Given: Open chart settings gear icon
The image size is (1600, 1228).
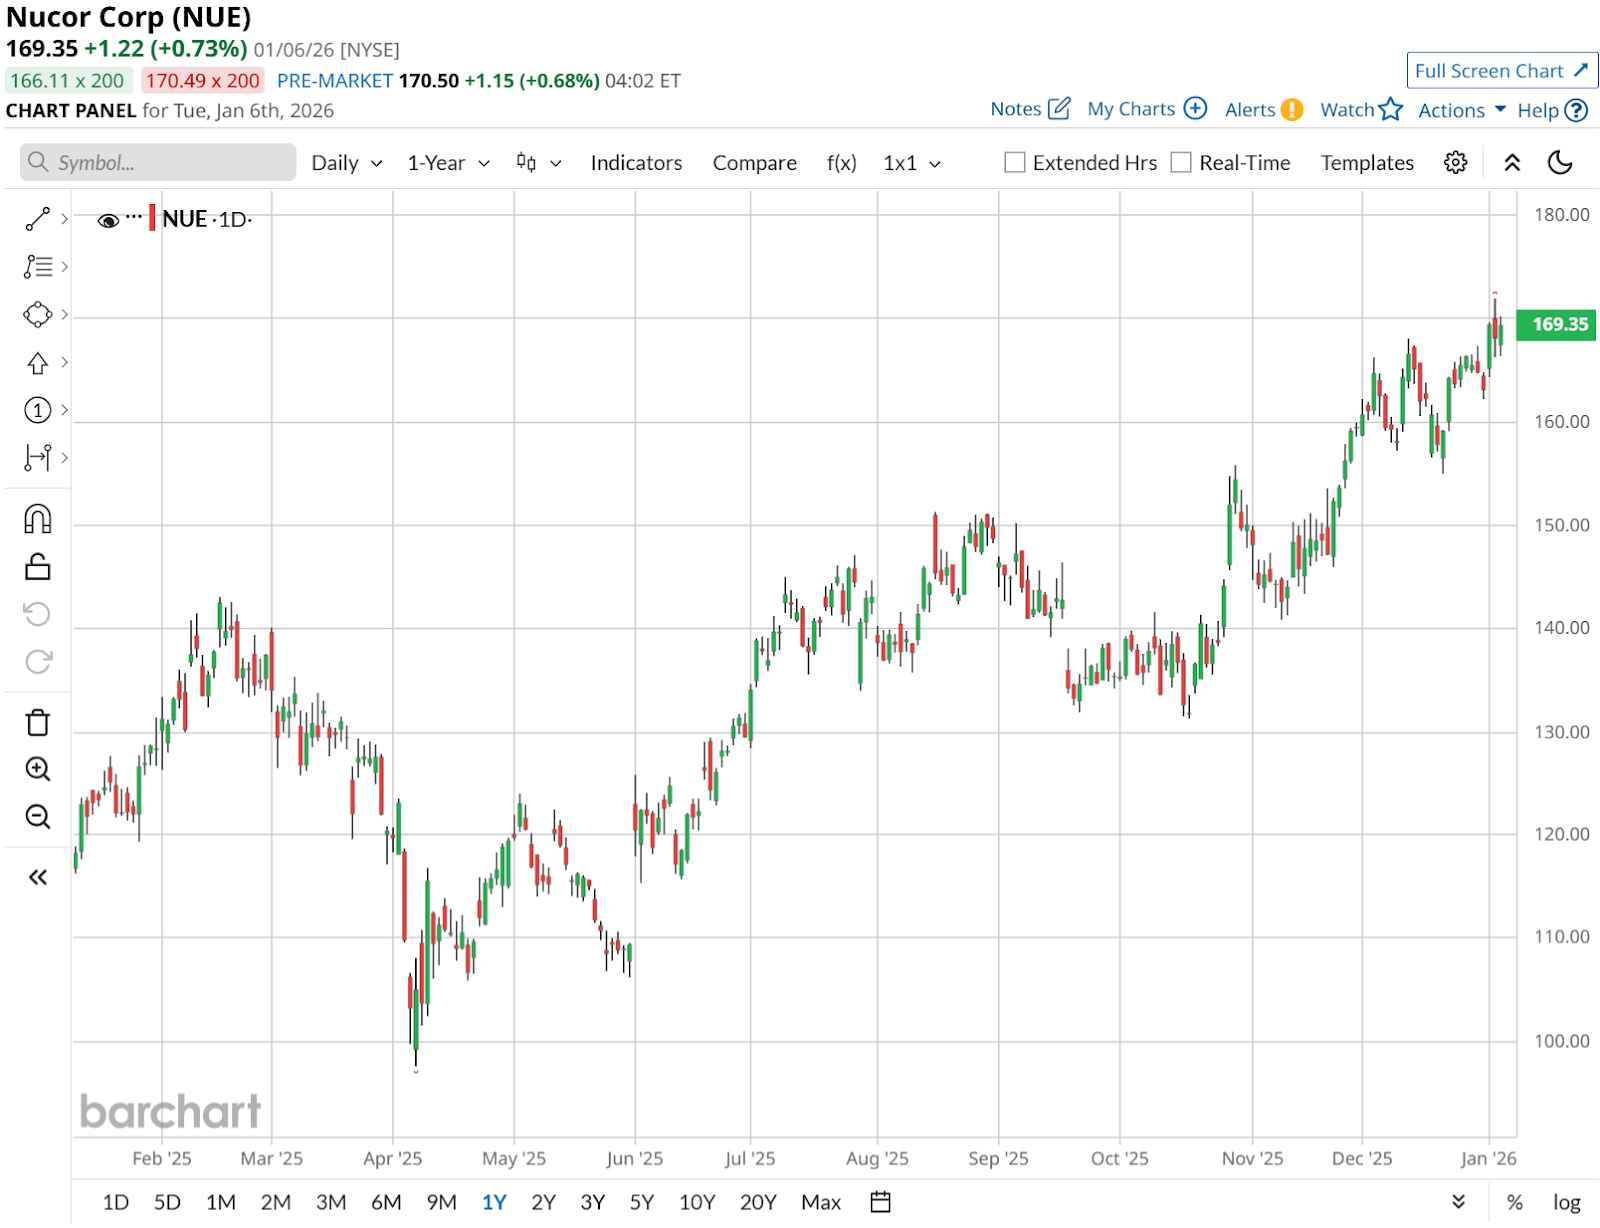Looking at the screenshot, I should (1455, 163).
